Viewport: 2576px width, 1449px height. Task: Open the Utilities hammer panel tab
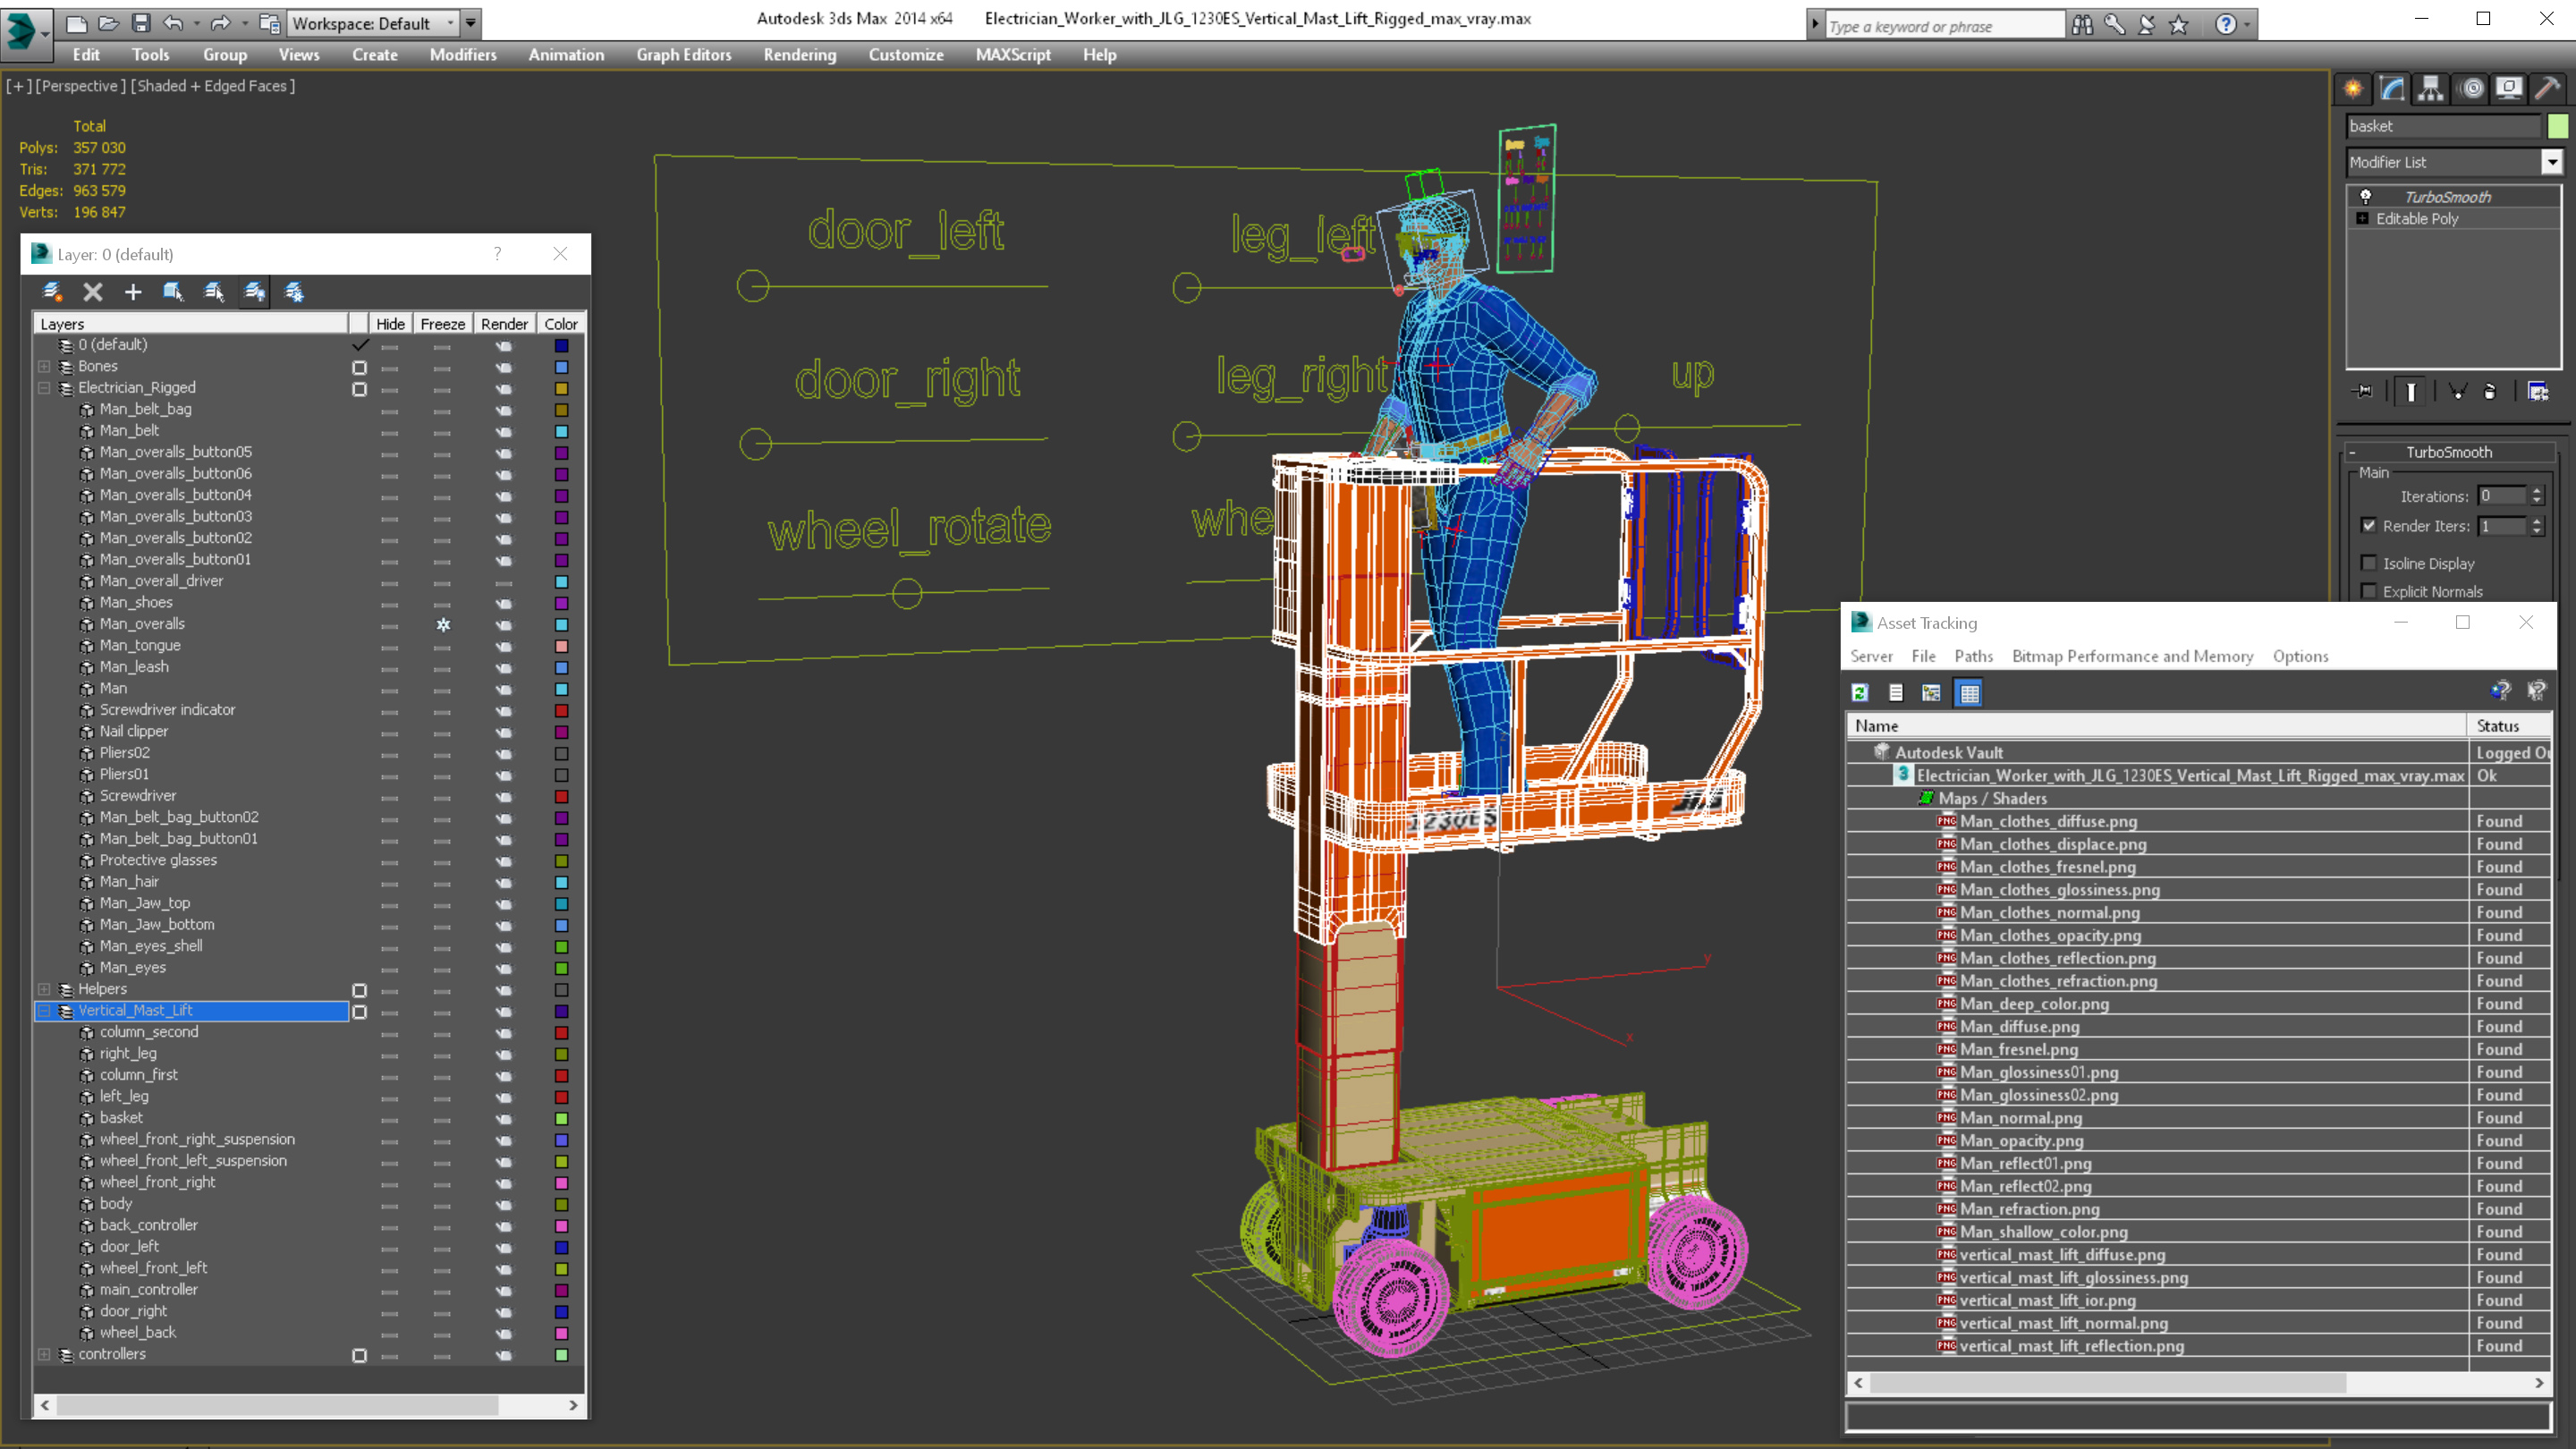tap(2548, 89)
